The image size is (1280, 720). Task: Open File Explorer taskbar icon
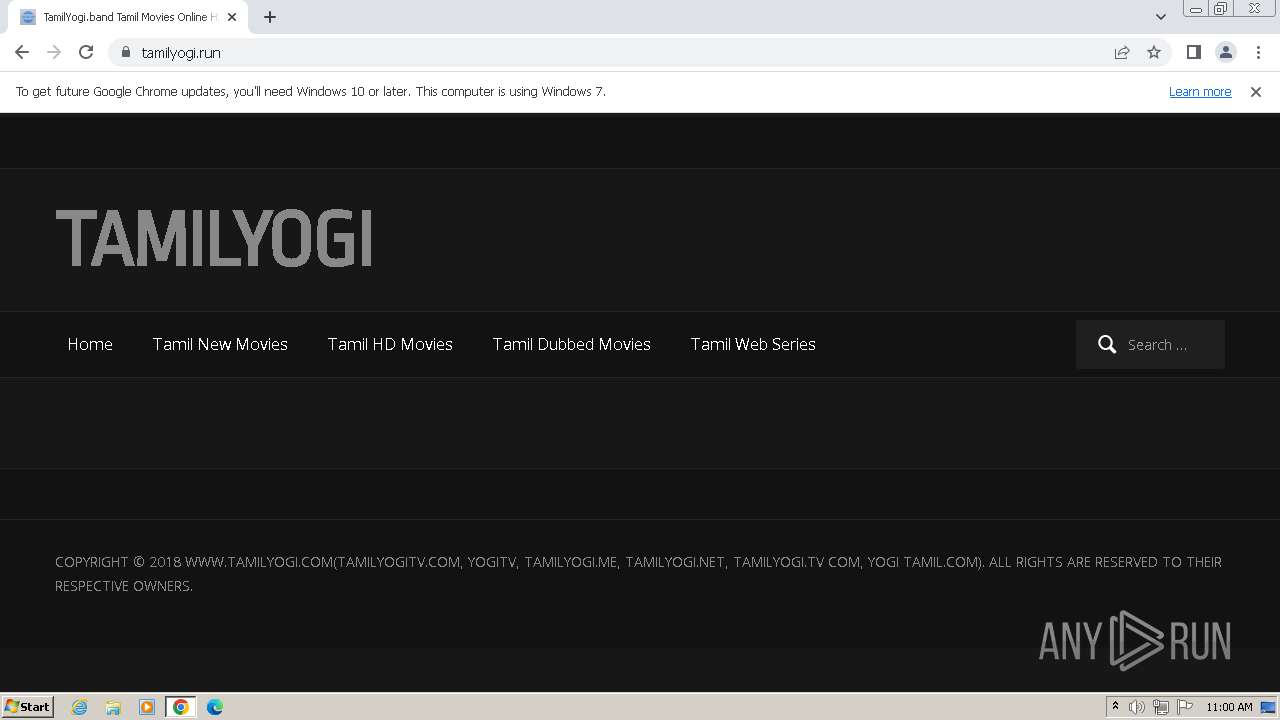113,707
